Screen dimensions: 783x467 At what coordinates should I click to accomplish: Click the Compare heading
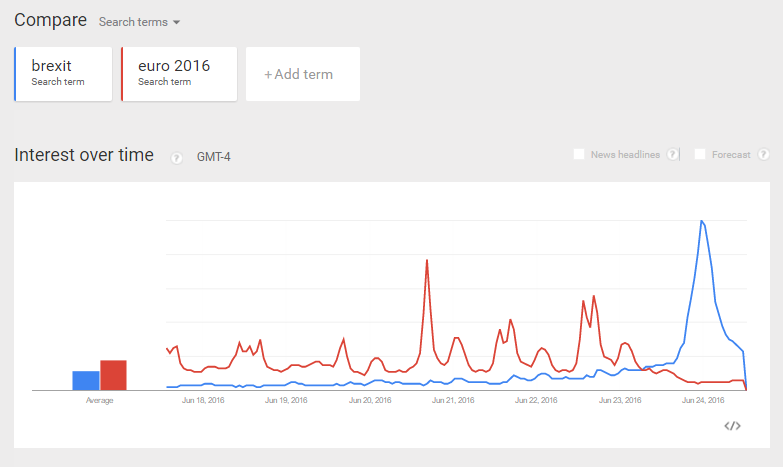50,20
